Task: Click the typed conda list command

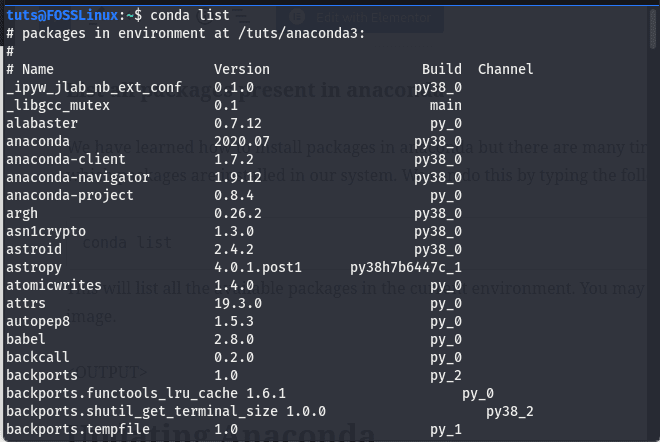Action: point(190,15)
